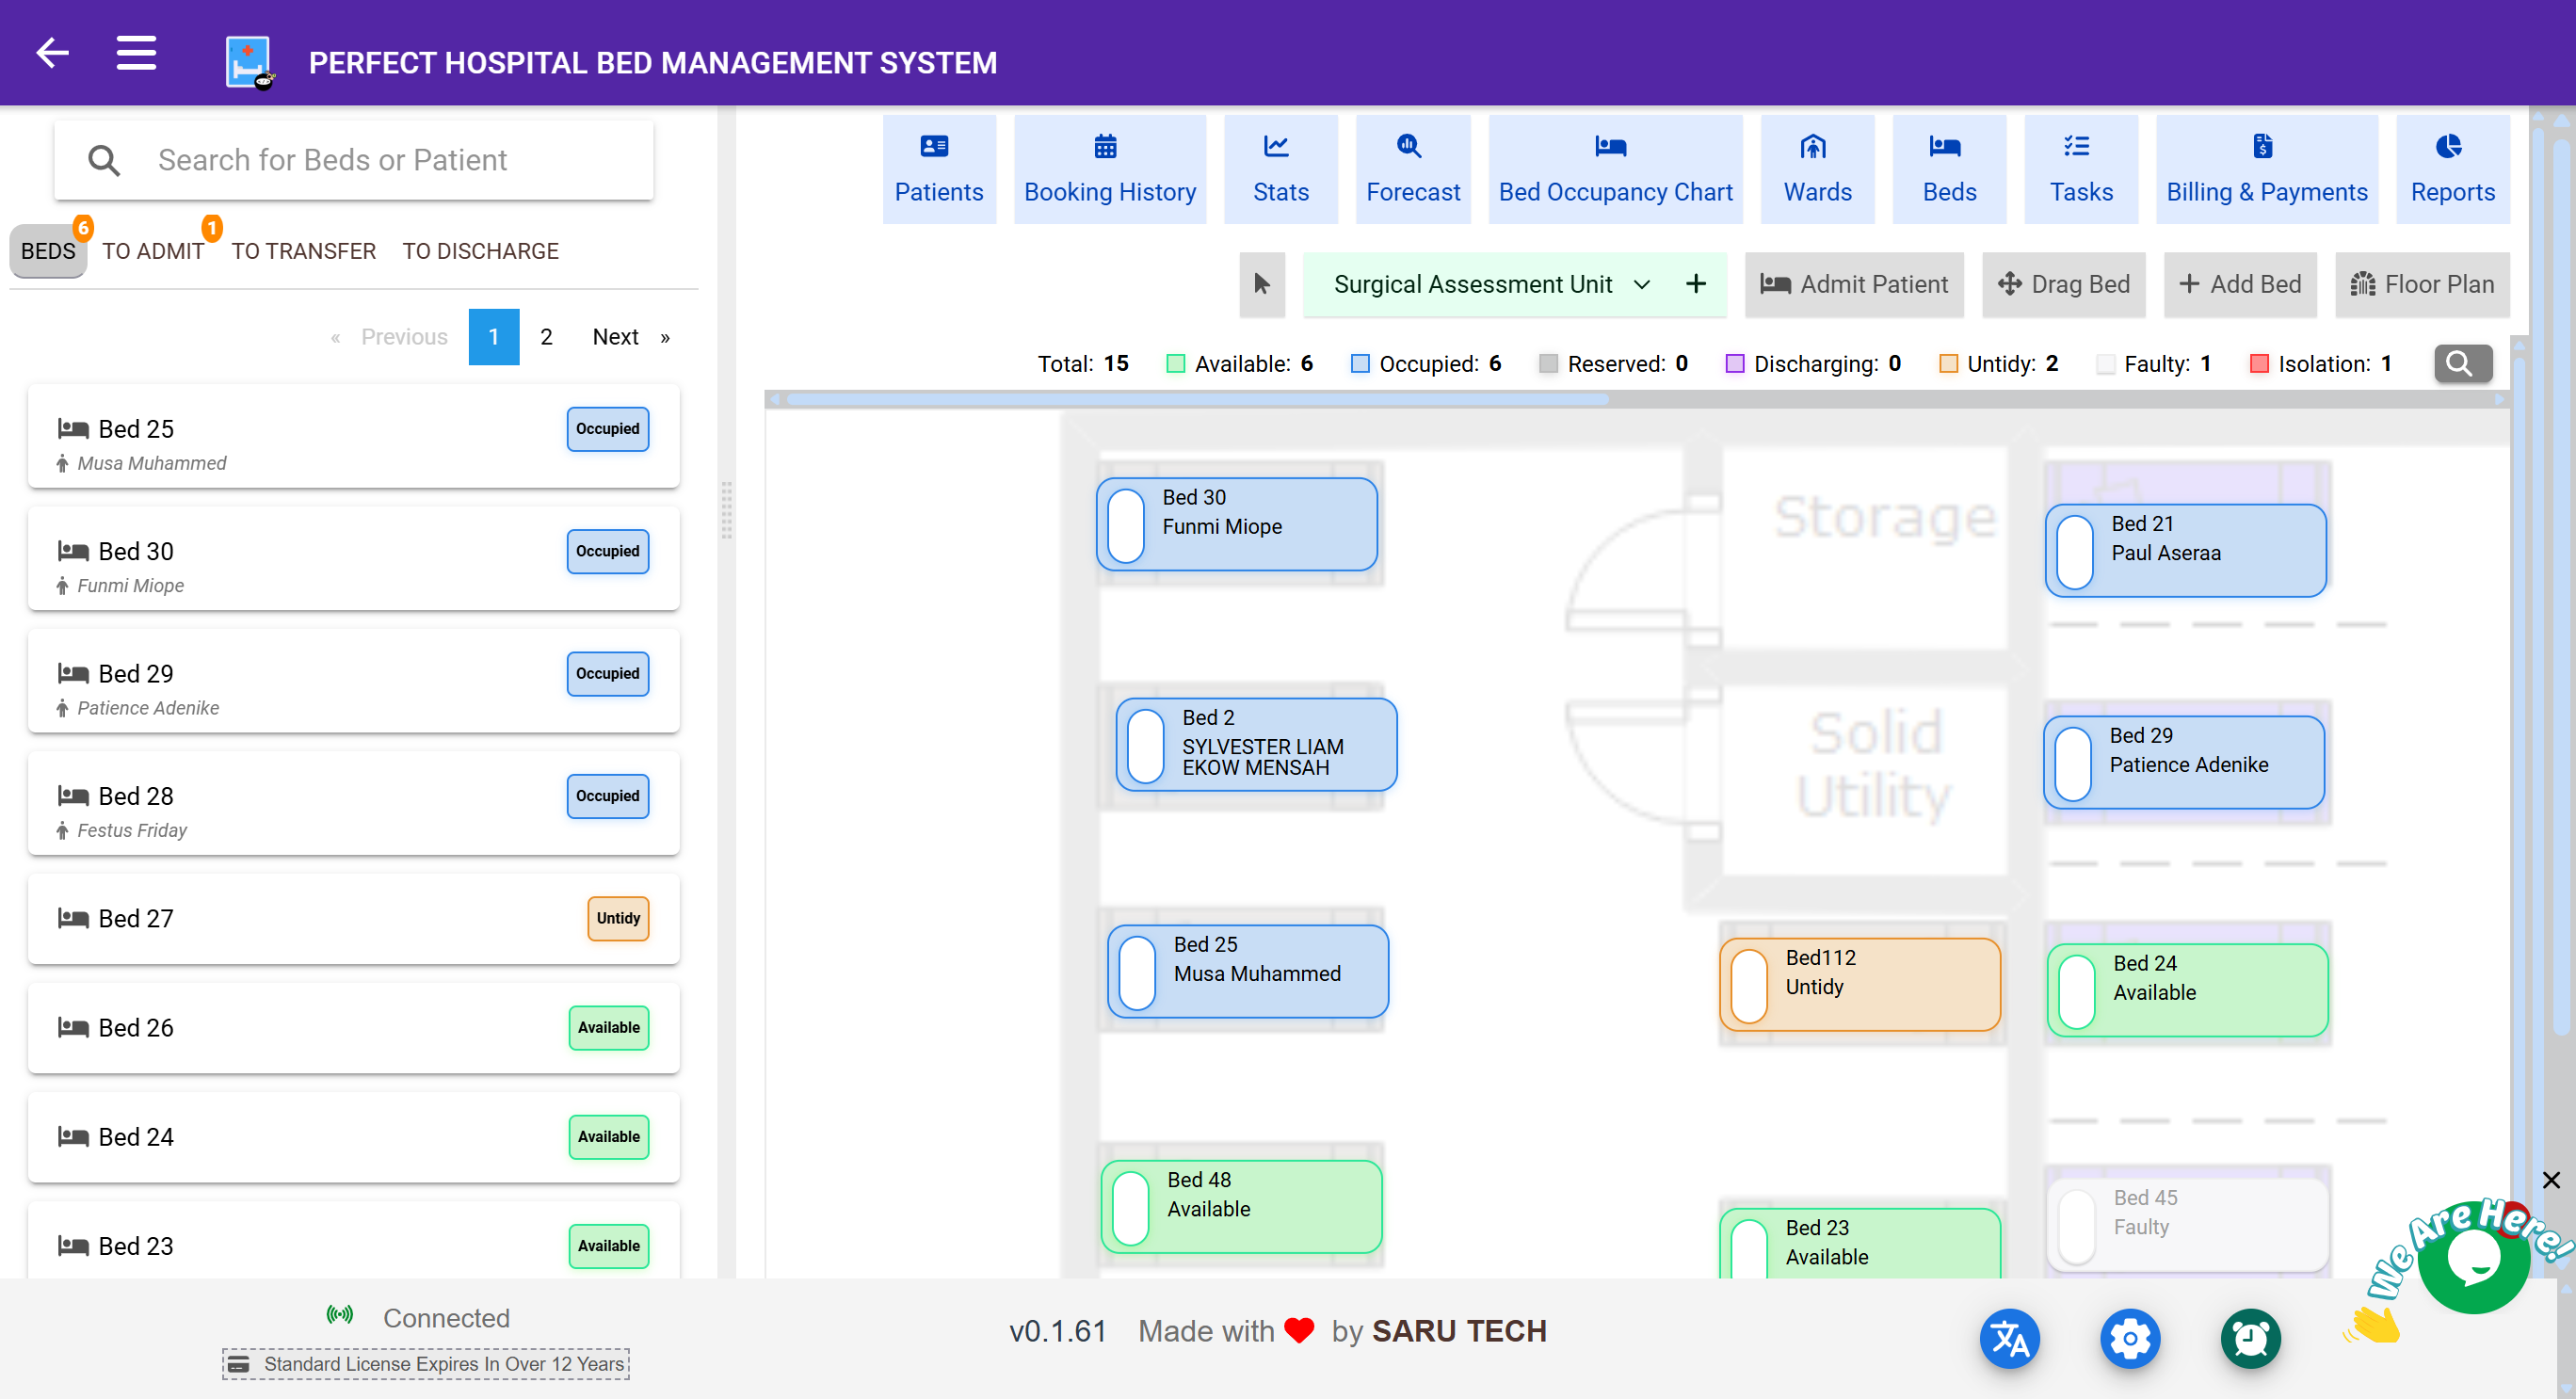This screenshot has height=1399, width=2576.
Task: Select the pointer cursor tool
Action: (1261, 284)
